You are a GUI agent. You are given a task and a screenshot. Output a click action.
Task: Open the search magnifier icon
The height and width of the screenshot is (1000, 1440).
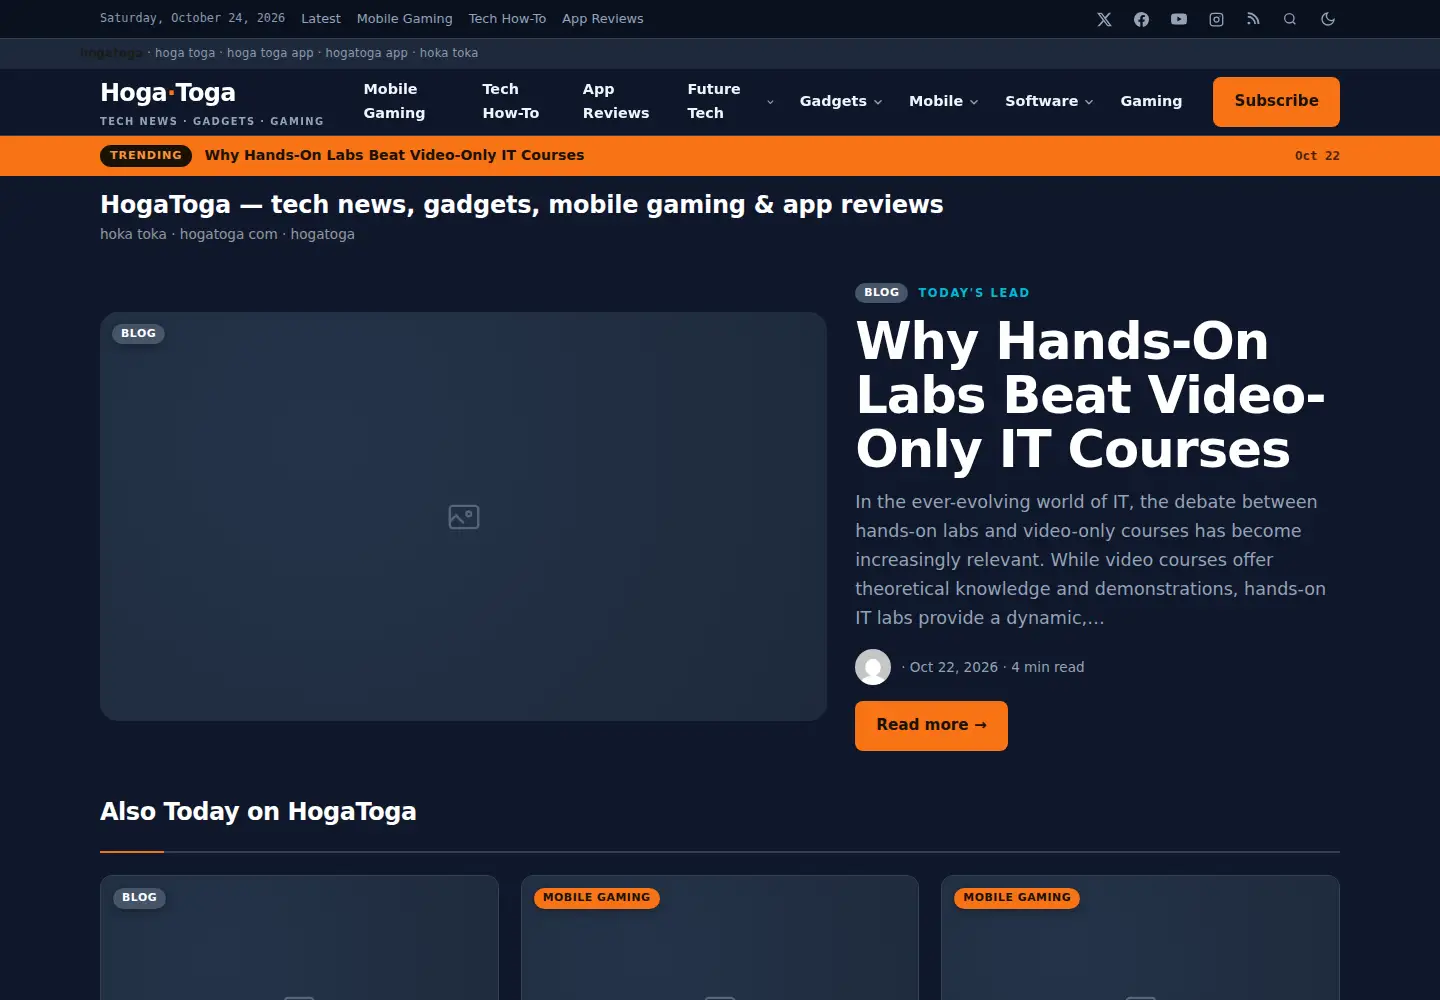1290,19
